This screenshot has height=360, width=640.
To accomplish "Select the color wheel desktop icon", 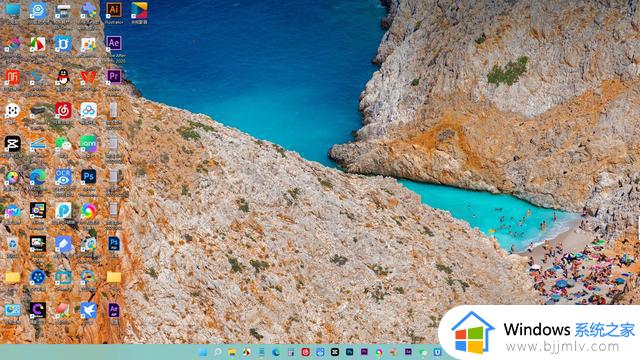I will 12,178.
